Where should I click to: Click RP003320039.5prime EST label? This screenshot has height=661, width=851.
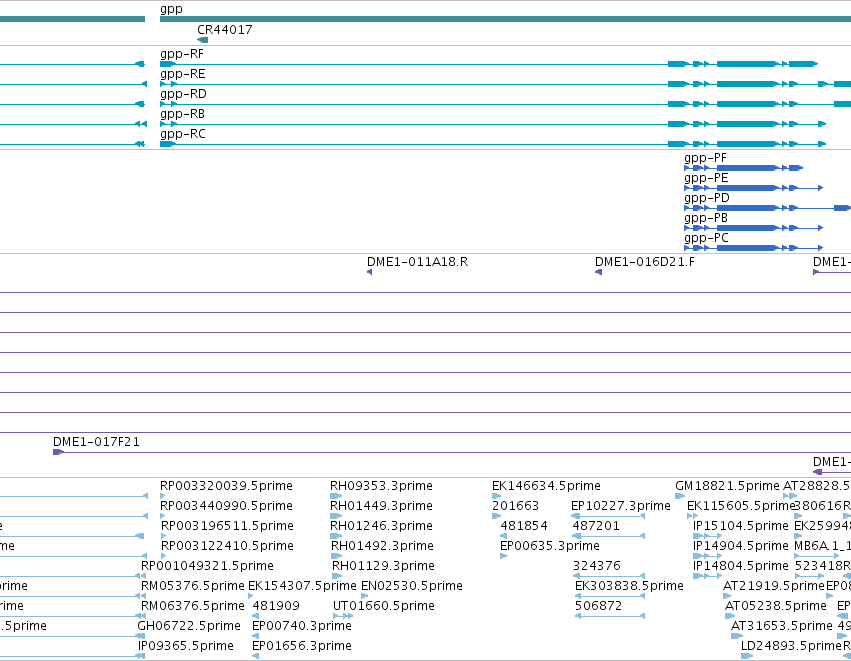pos(226,486)
